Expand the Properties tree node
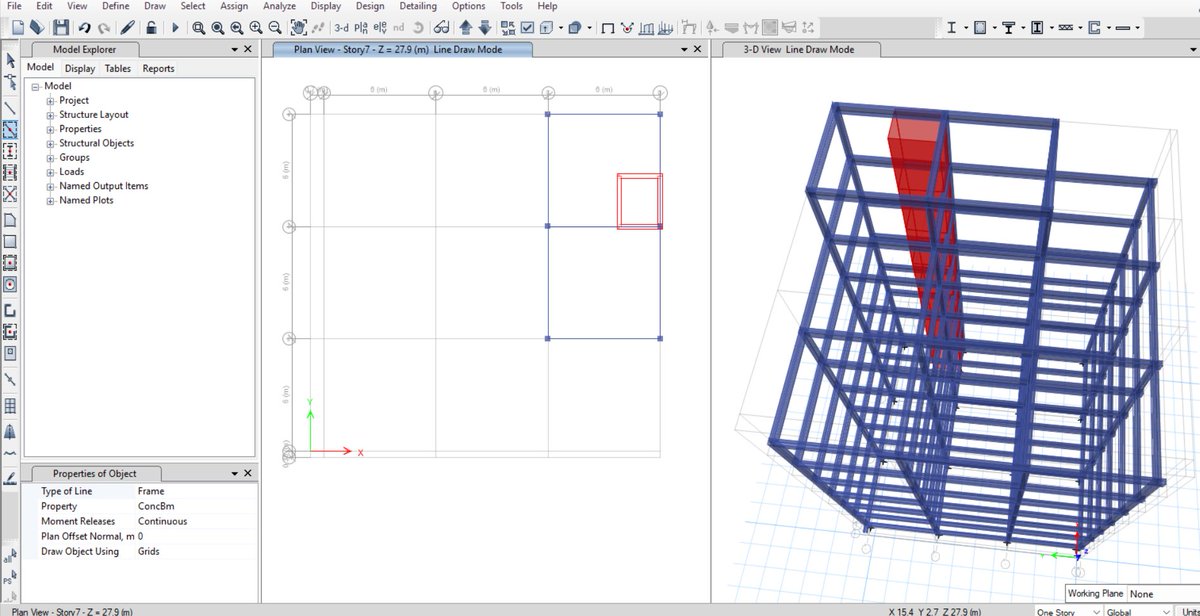1200x616 pixels. pyautogui.click(x=50, y=129)
